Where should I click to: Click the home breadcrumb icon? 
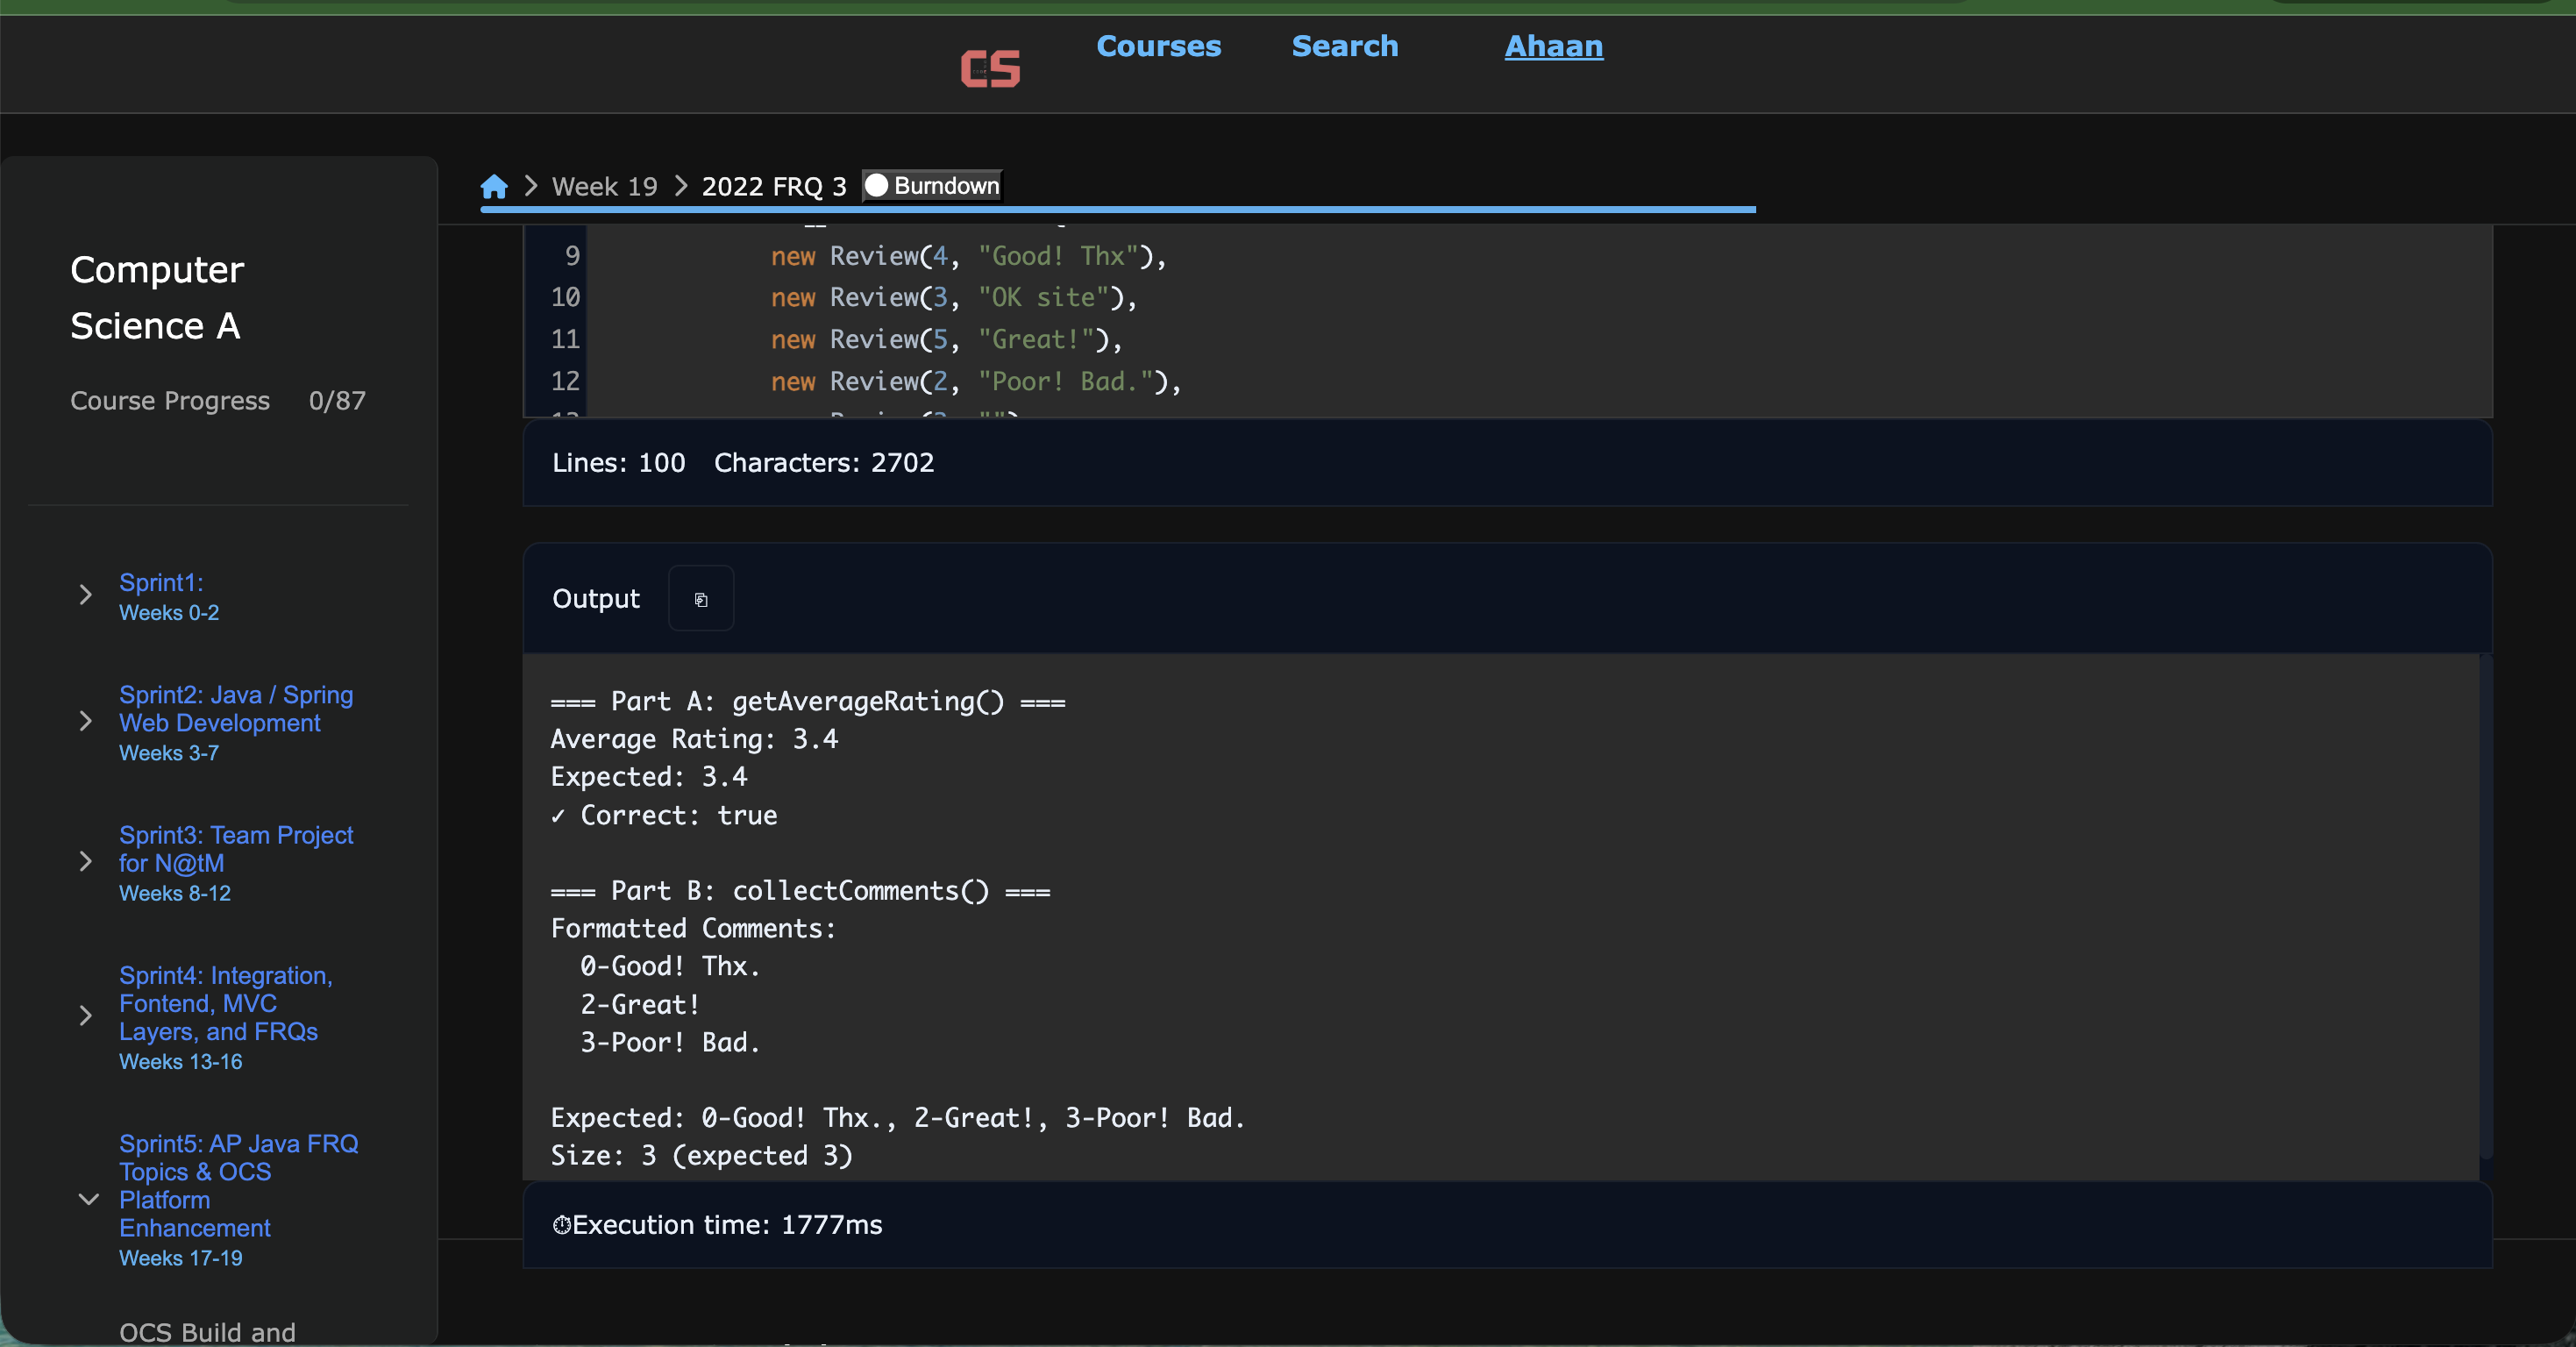[x=494, y=186]
